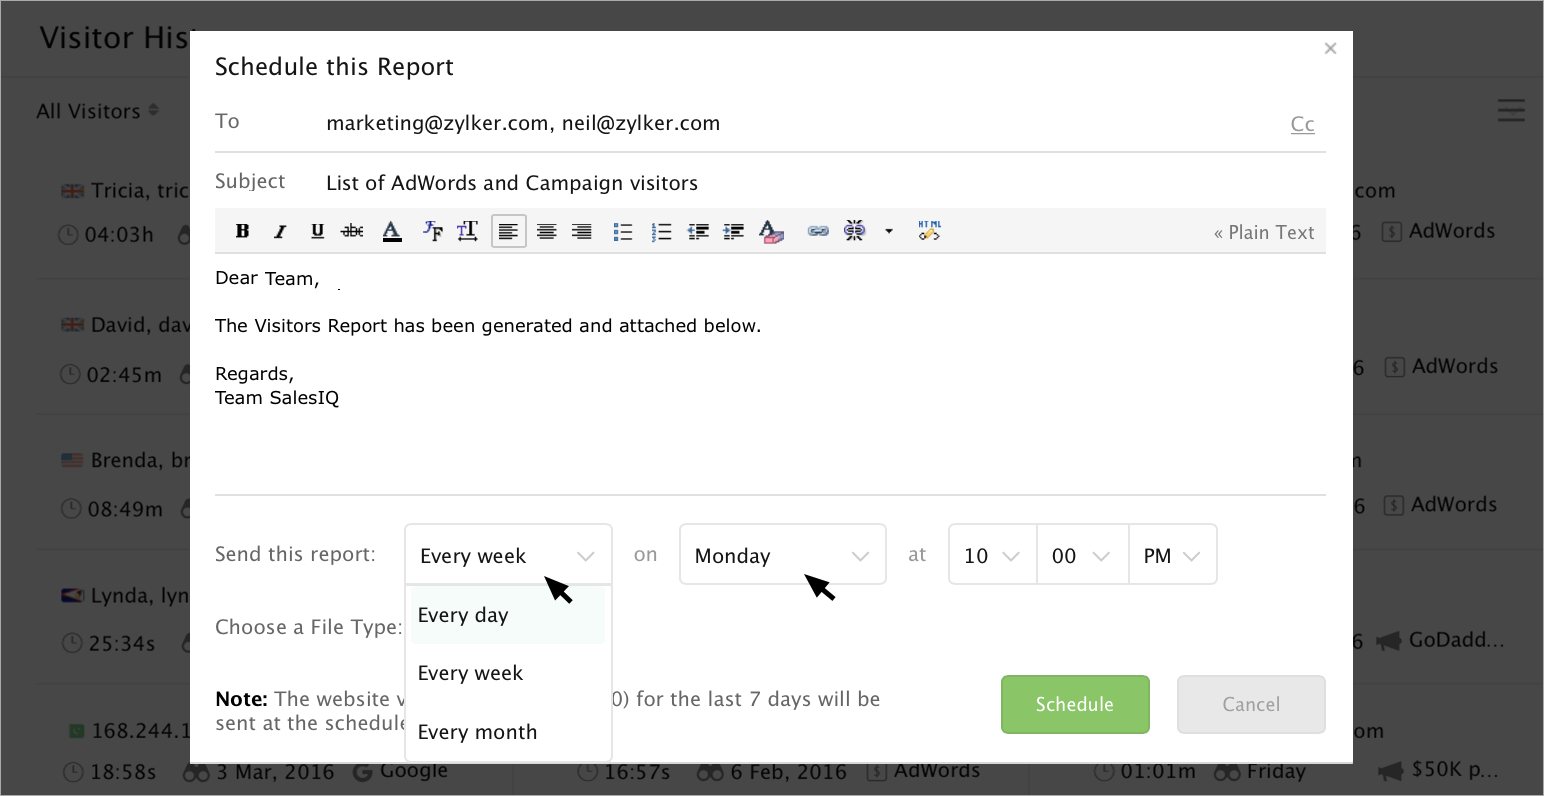The image size is (1544, 796).
Task: Open the font color picker
Action: coord(392,232)
